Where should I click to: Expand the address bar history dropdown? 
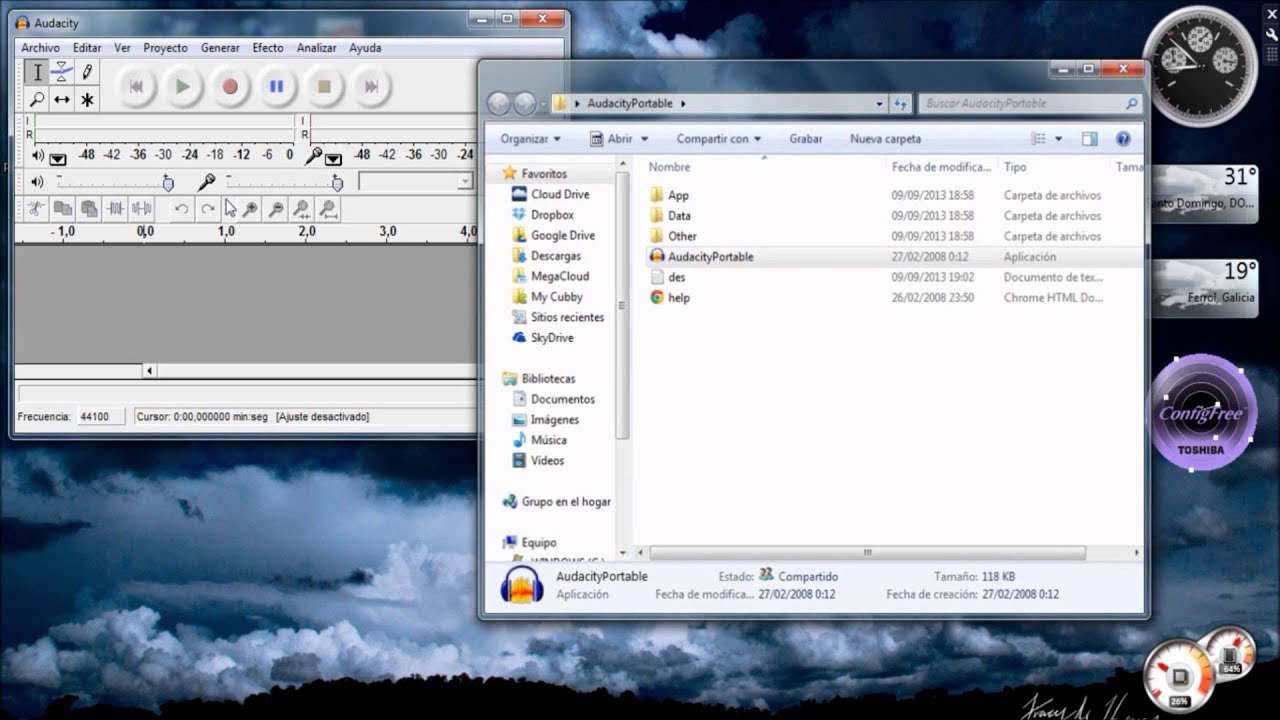(x=880, y=103)
